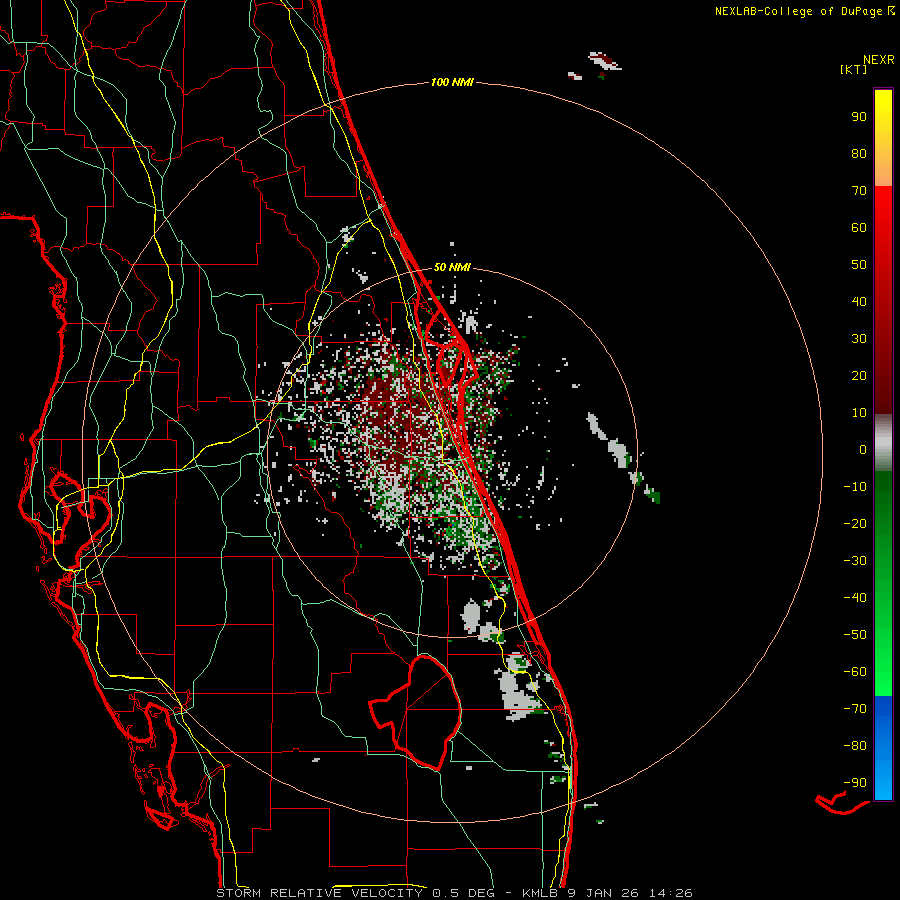This screenshot has width=900, height=900.
Task: Click the 14:26 timestamp in caption
Action: pos(670,893)
